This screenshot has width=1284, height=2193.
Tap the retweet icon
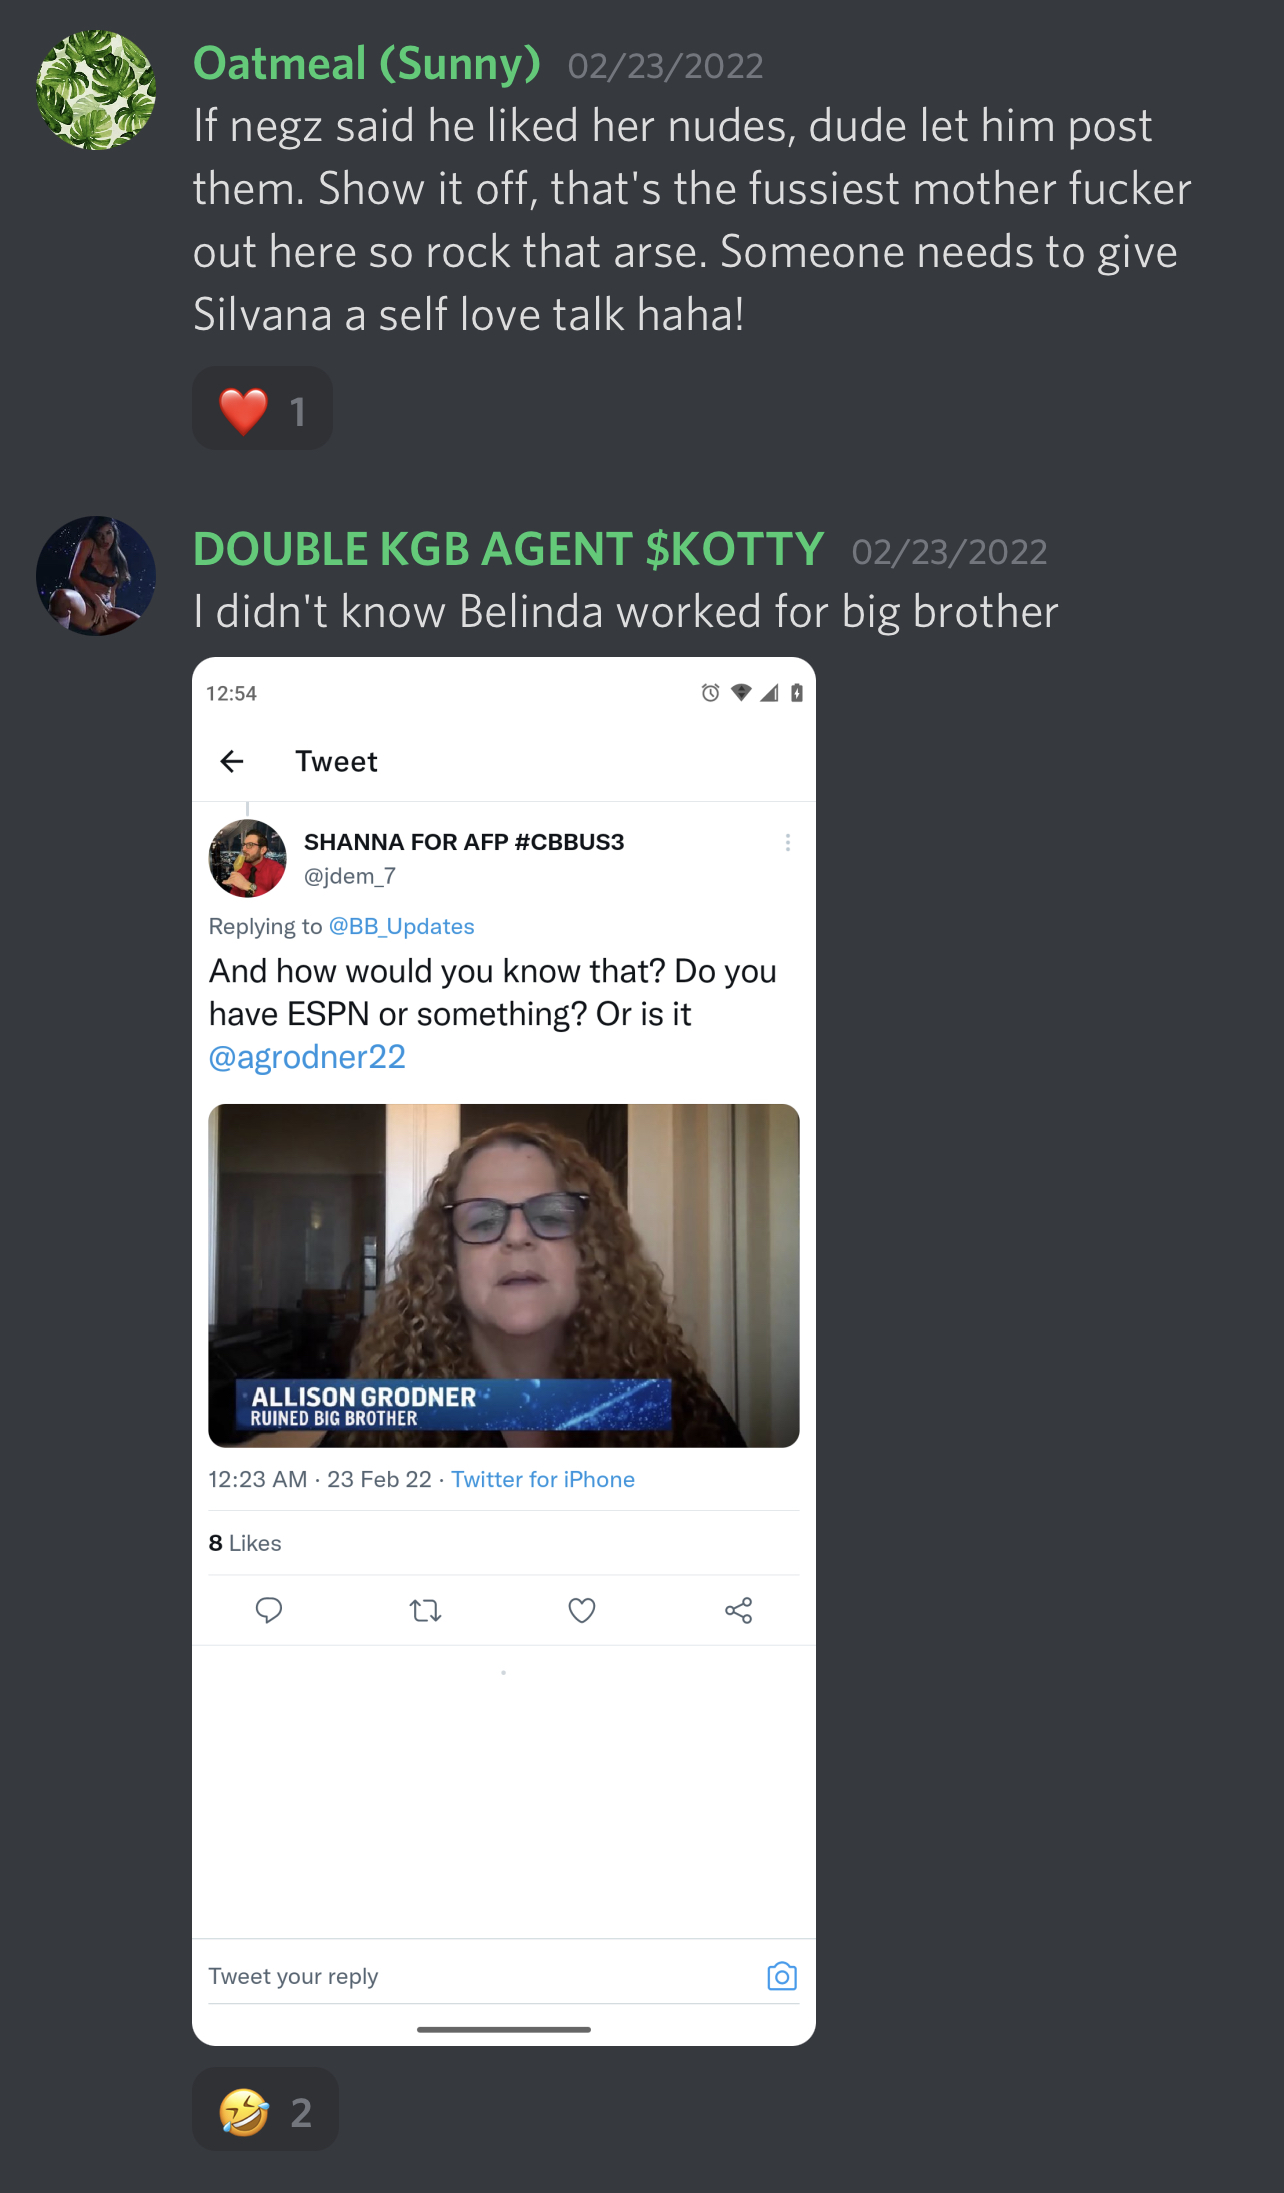click(425, 1610)
